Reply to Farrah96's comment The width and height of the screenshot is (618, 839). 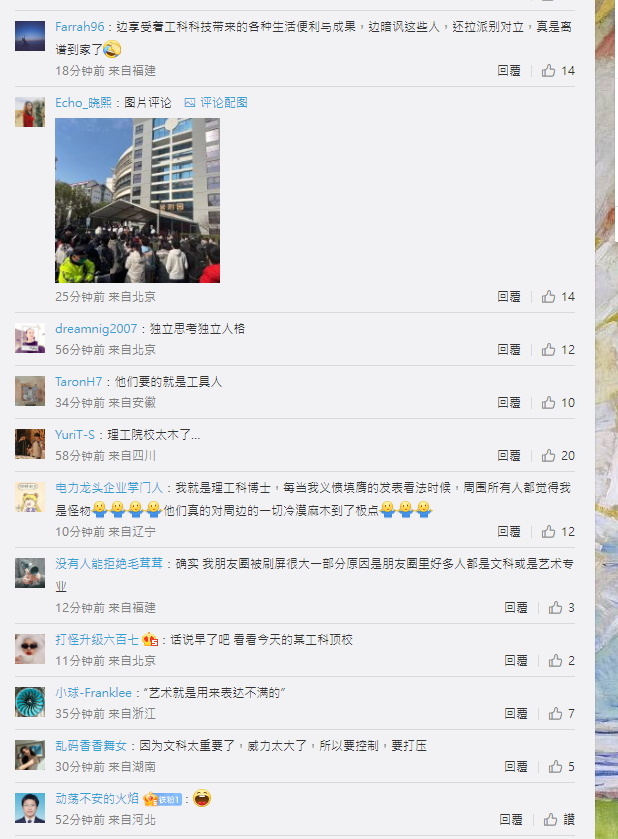[509, 71]
